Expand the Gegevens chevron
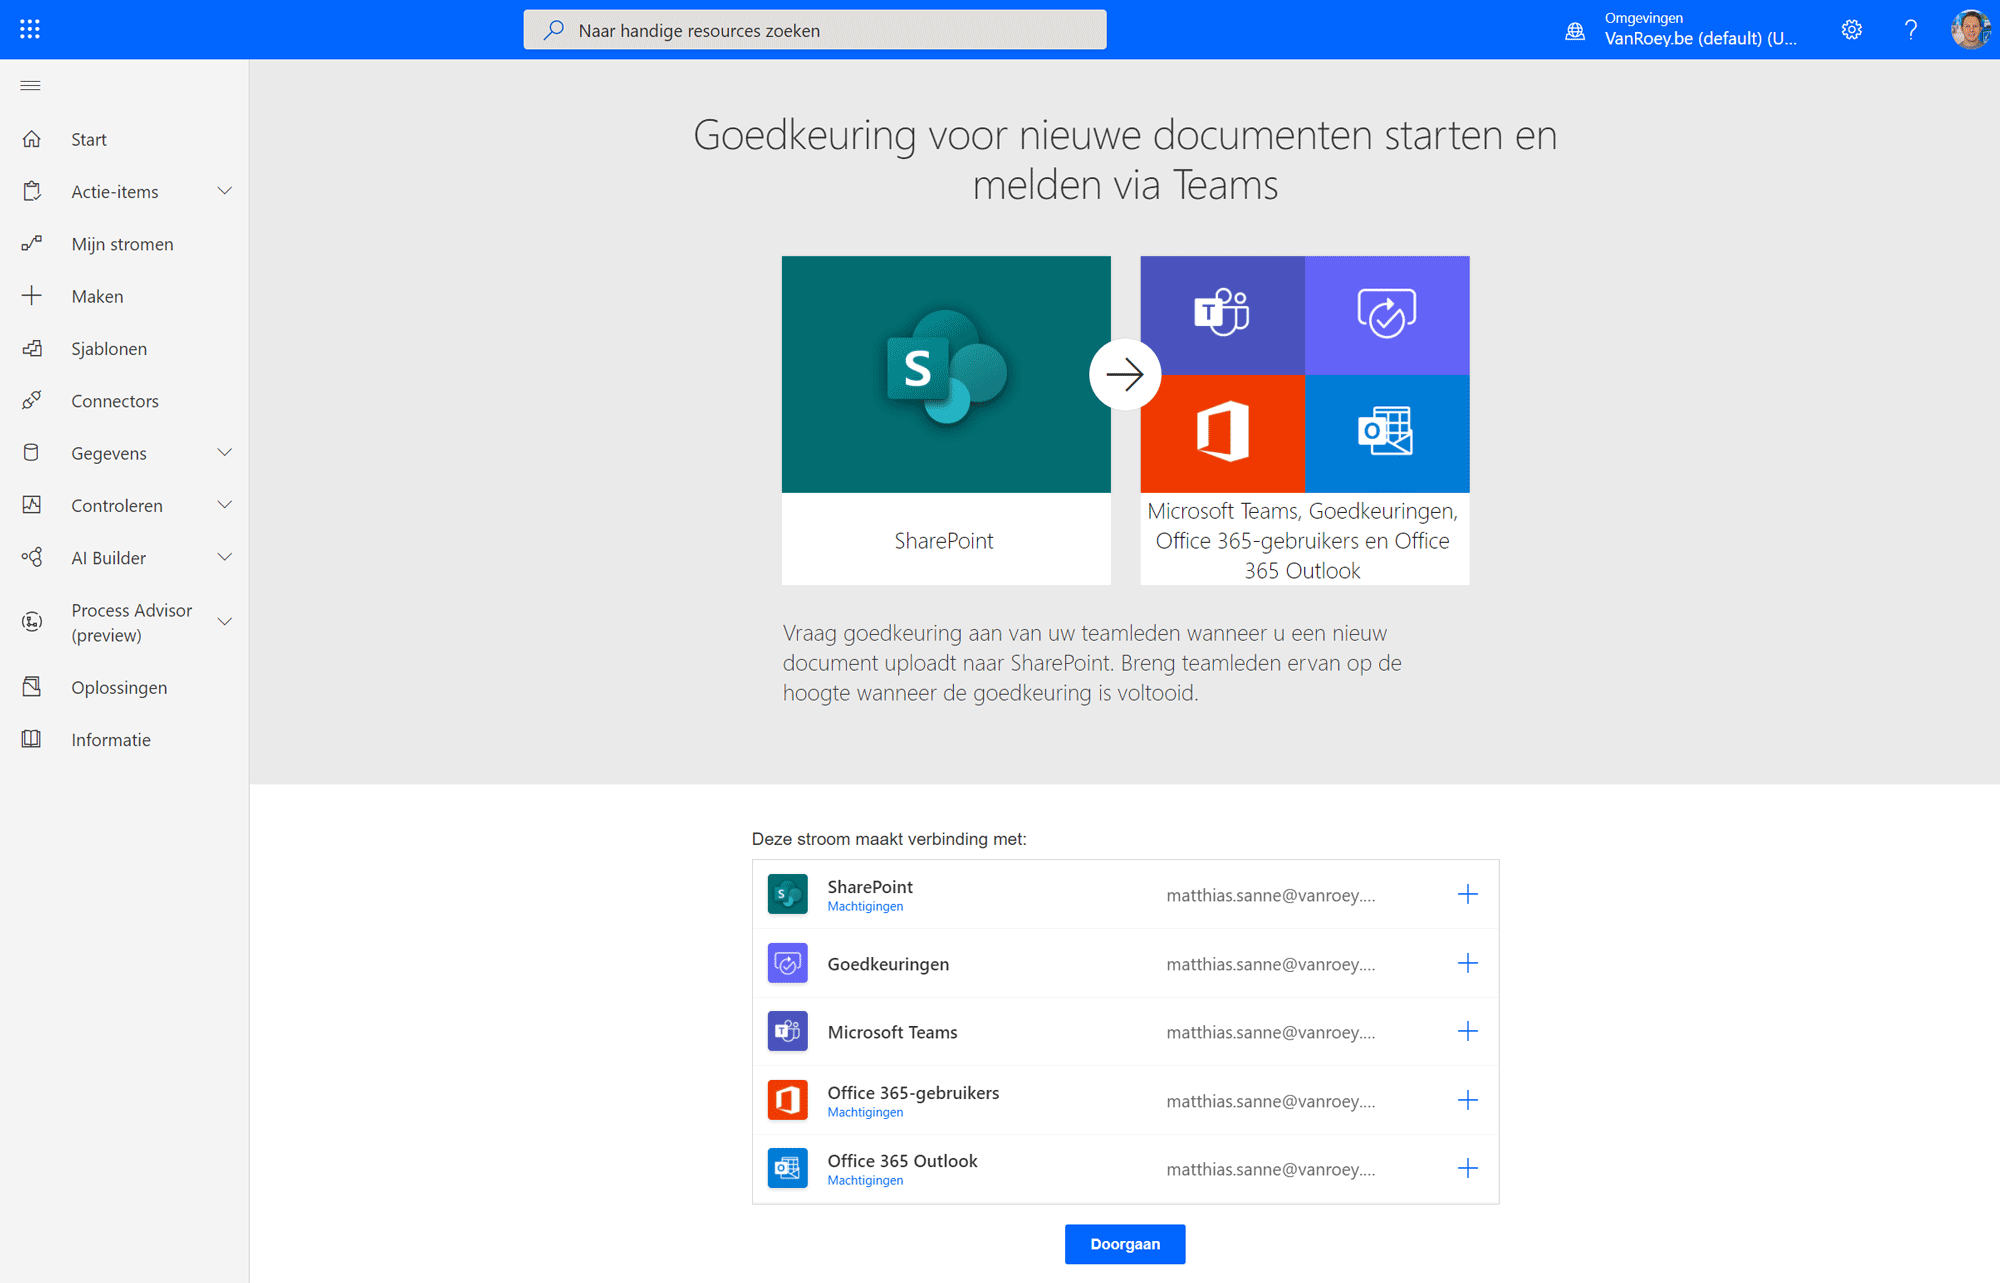The height and width of the screenshot is (1283, 2000). pyautogui.click(x=225, y=452)
